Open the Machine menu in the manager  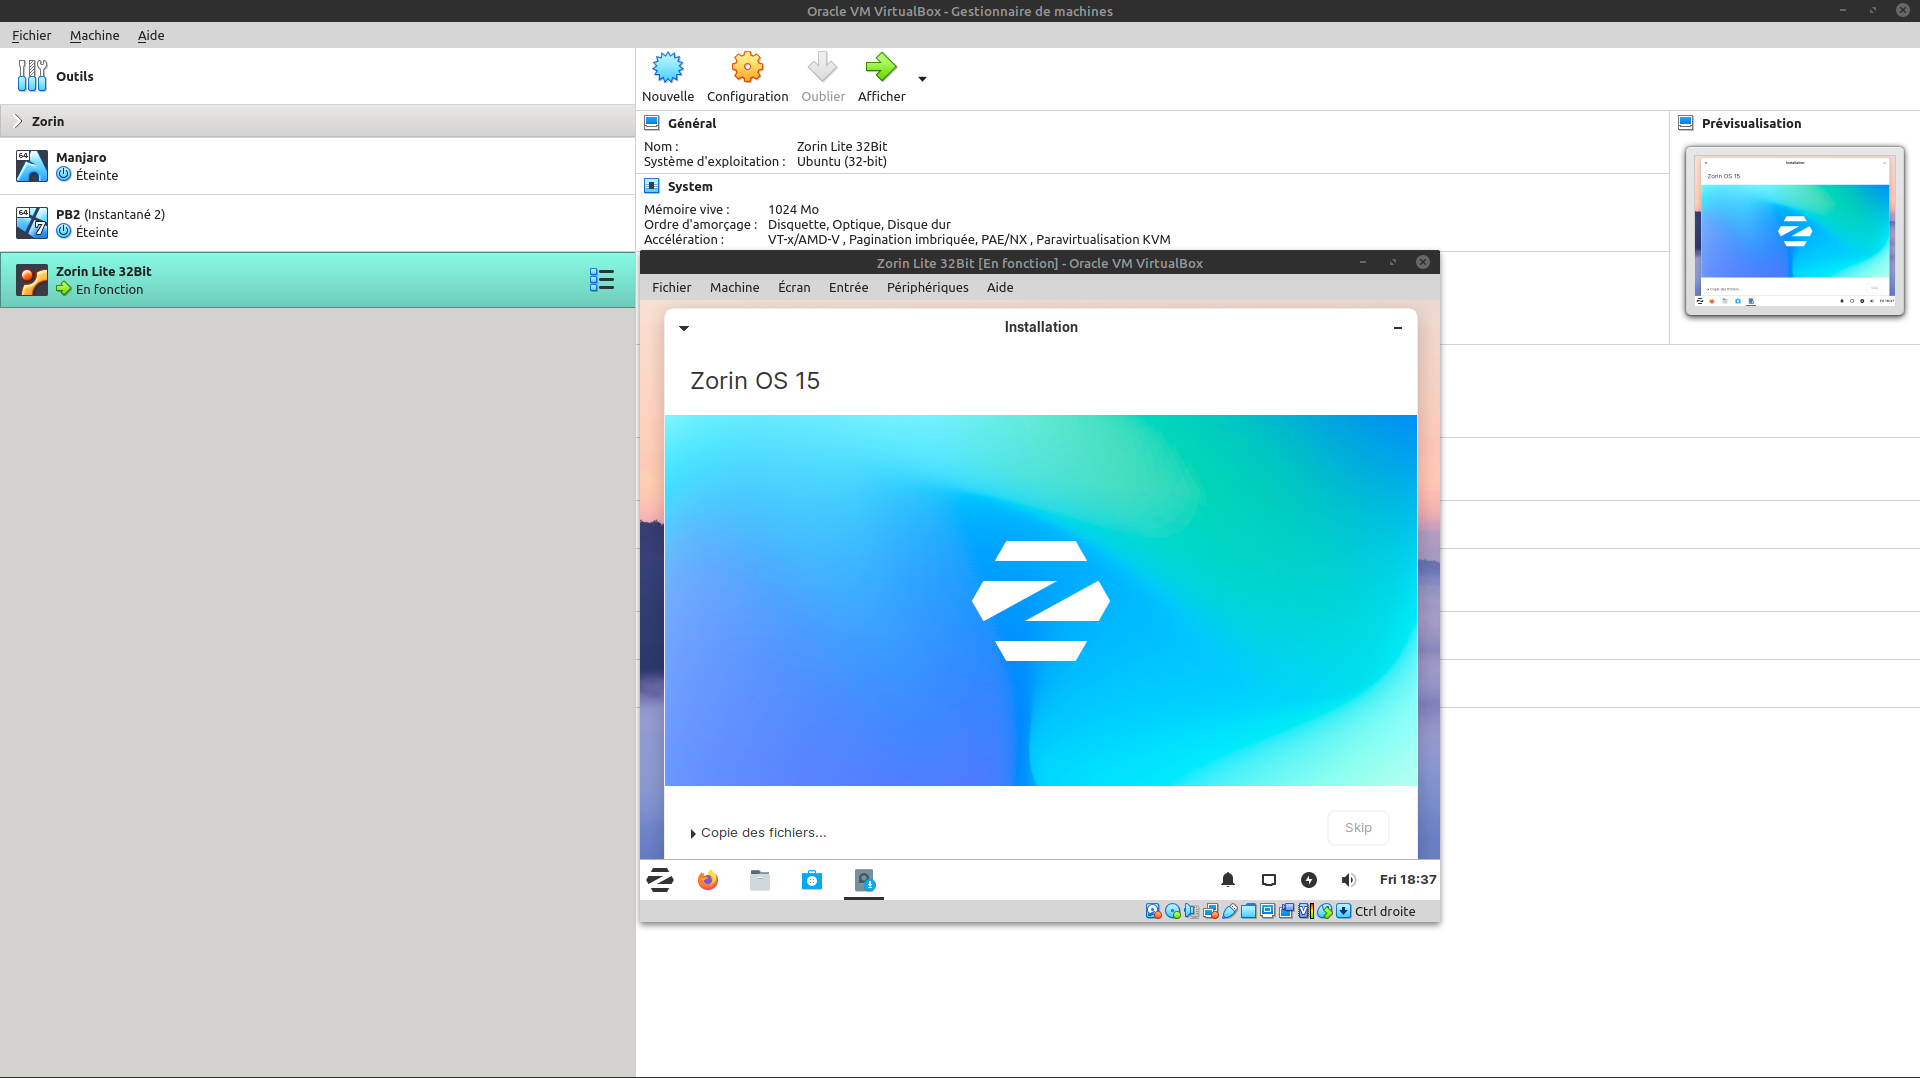point(94,35)
